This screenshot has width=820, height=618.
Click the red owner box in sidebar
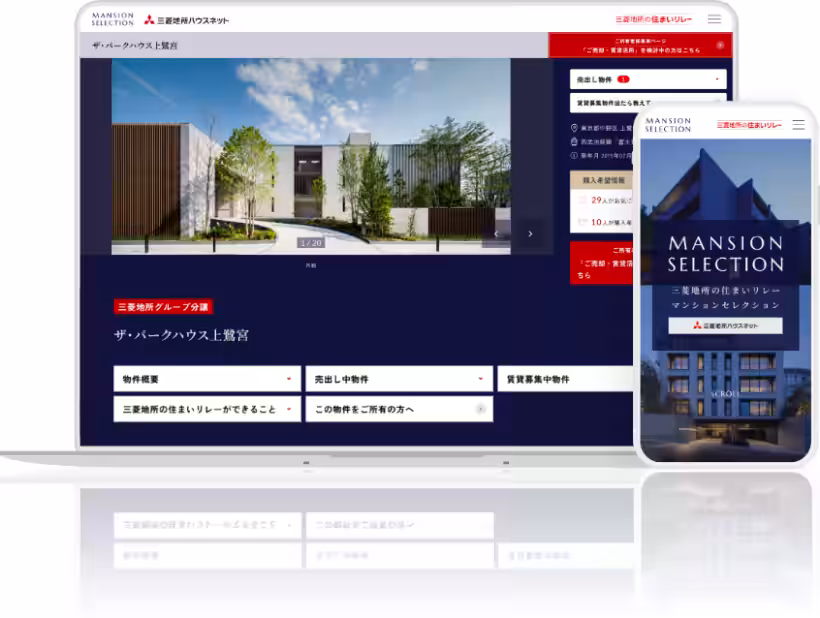pos(602,263)
